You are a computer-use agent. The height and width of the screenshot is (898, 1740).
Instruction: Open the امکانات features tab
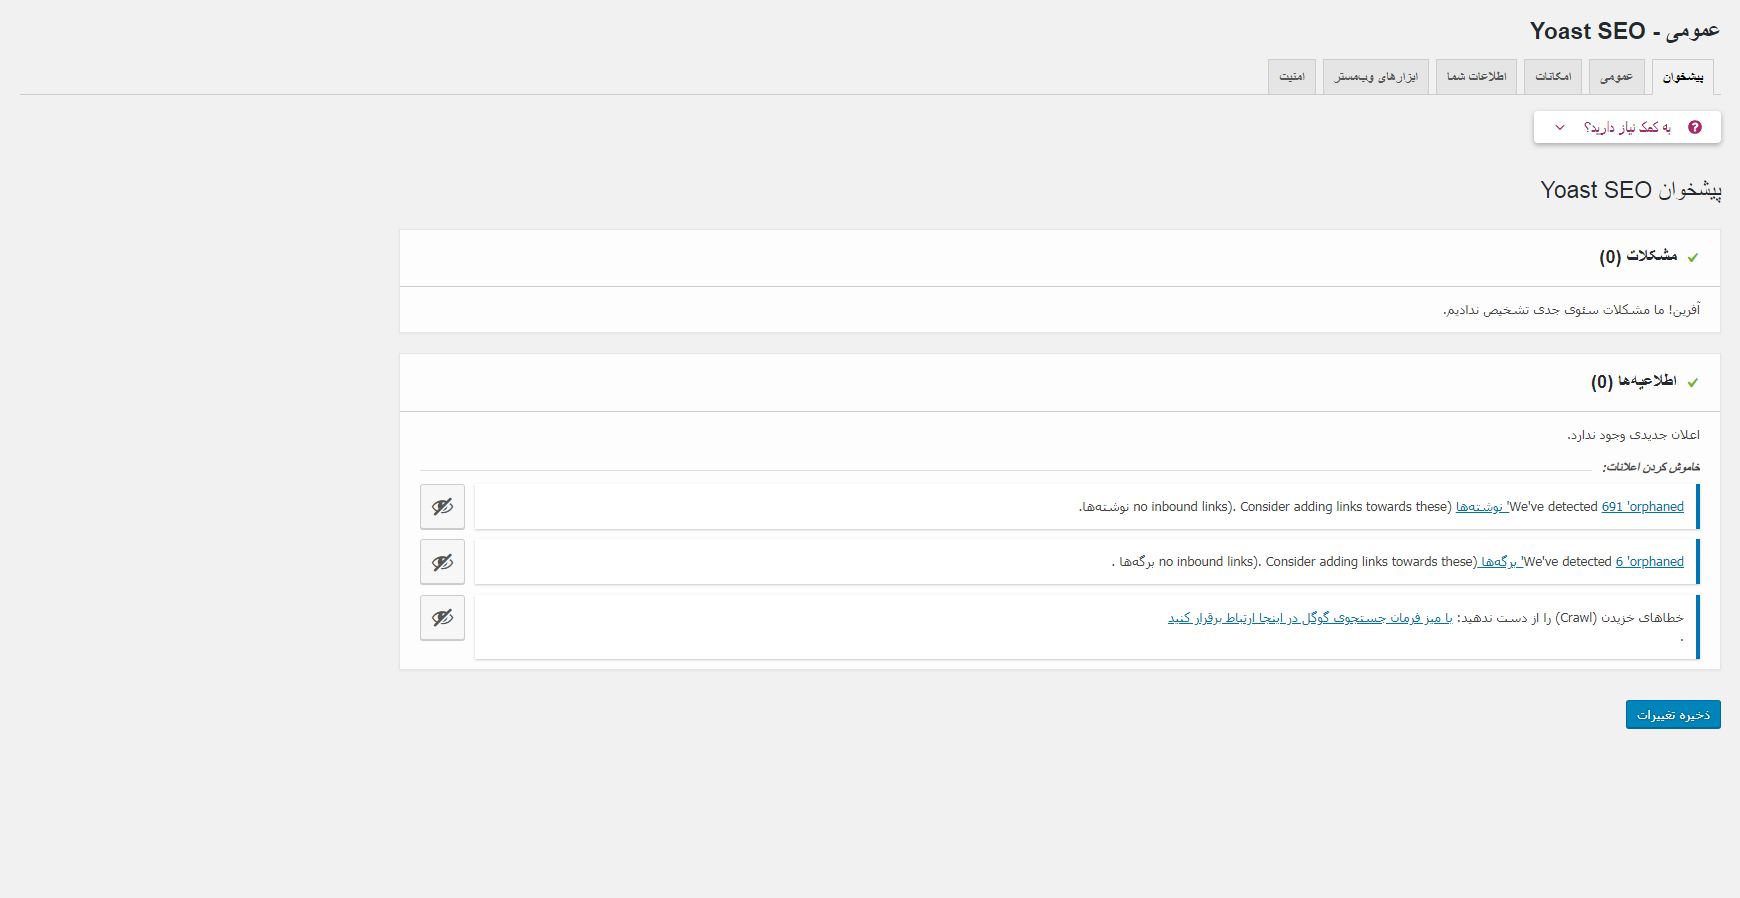point(1553,77)
